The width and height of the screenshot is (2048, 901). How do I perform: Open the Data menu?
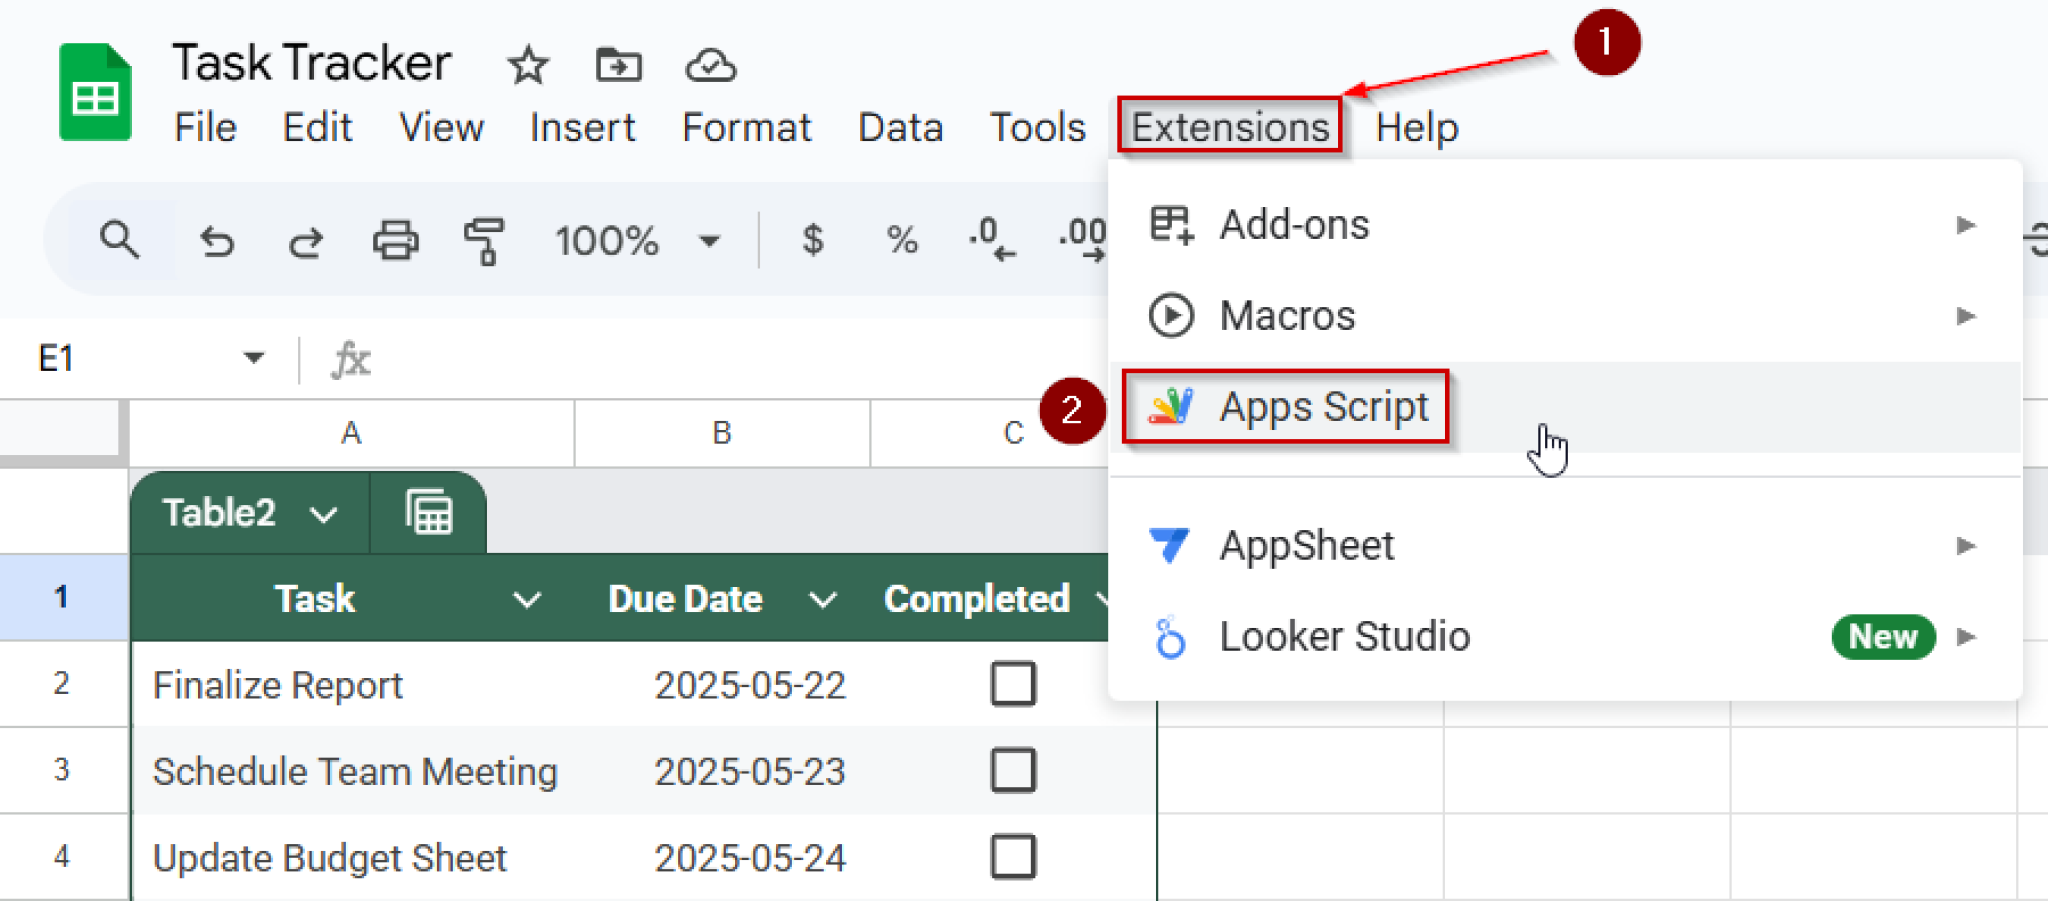click(x=899, y=127)
